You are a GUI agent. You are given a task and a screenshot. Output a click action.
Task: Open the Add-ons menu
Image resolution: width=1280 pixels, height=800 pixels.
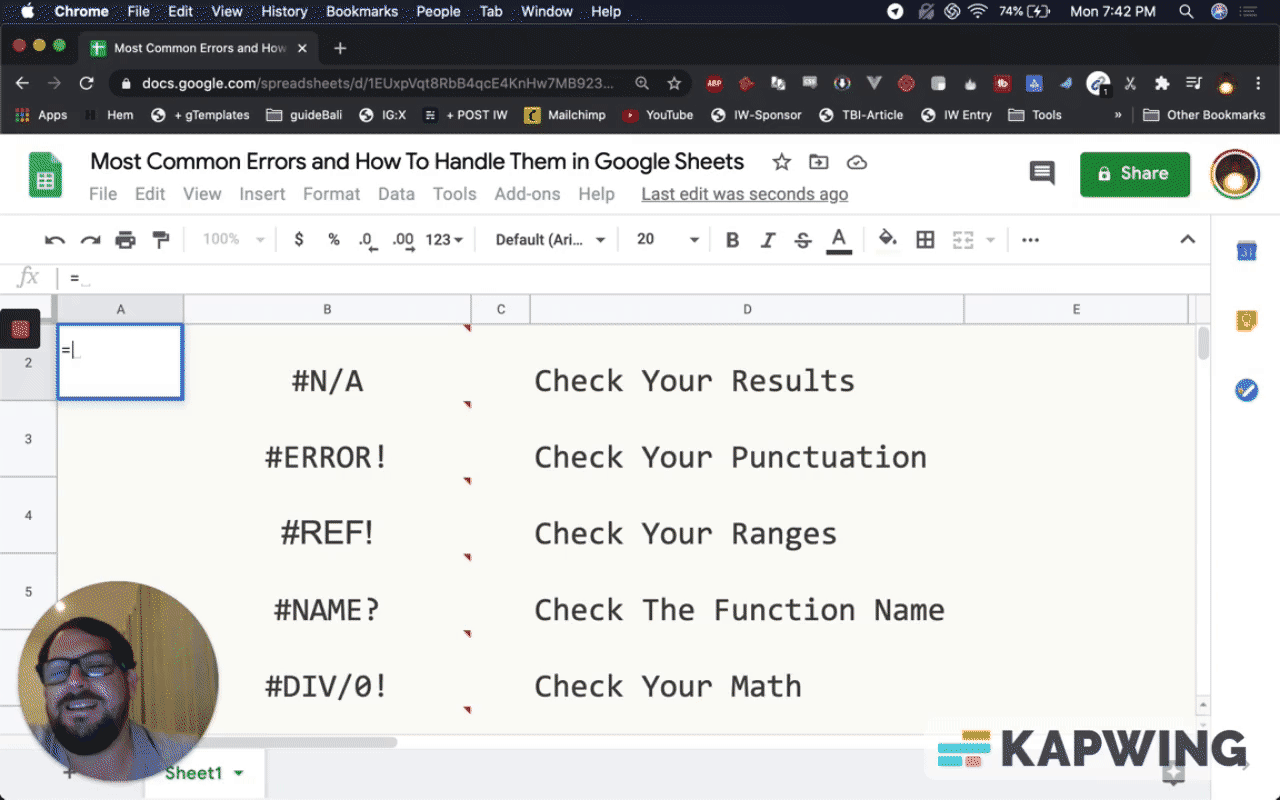527,194
